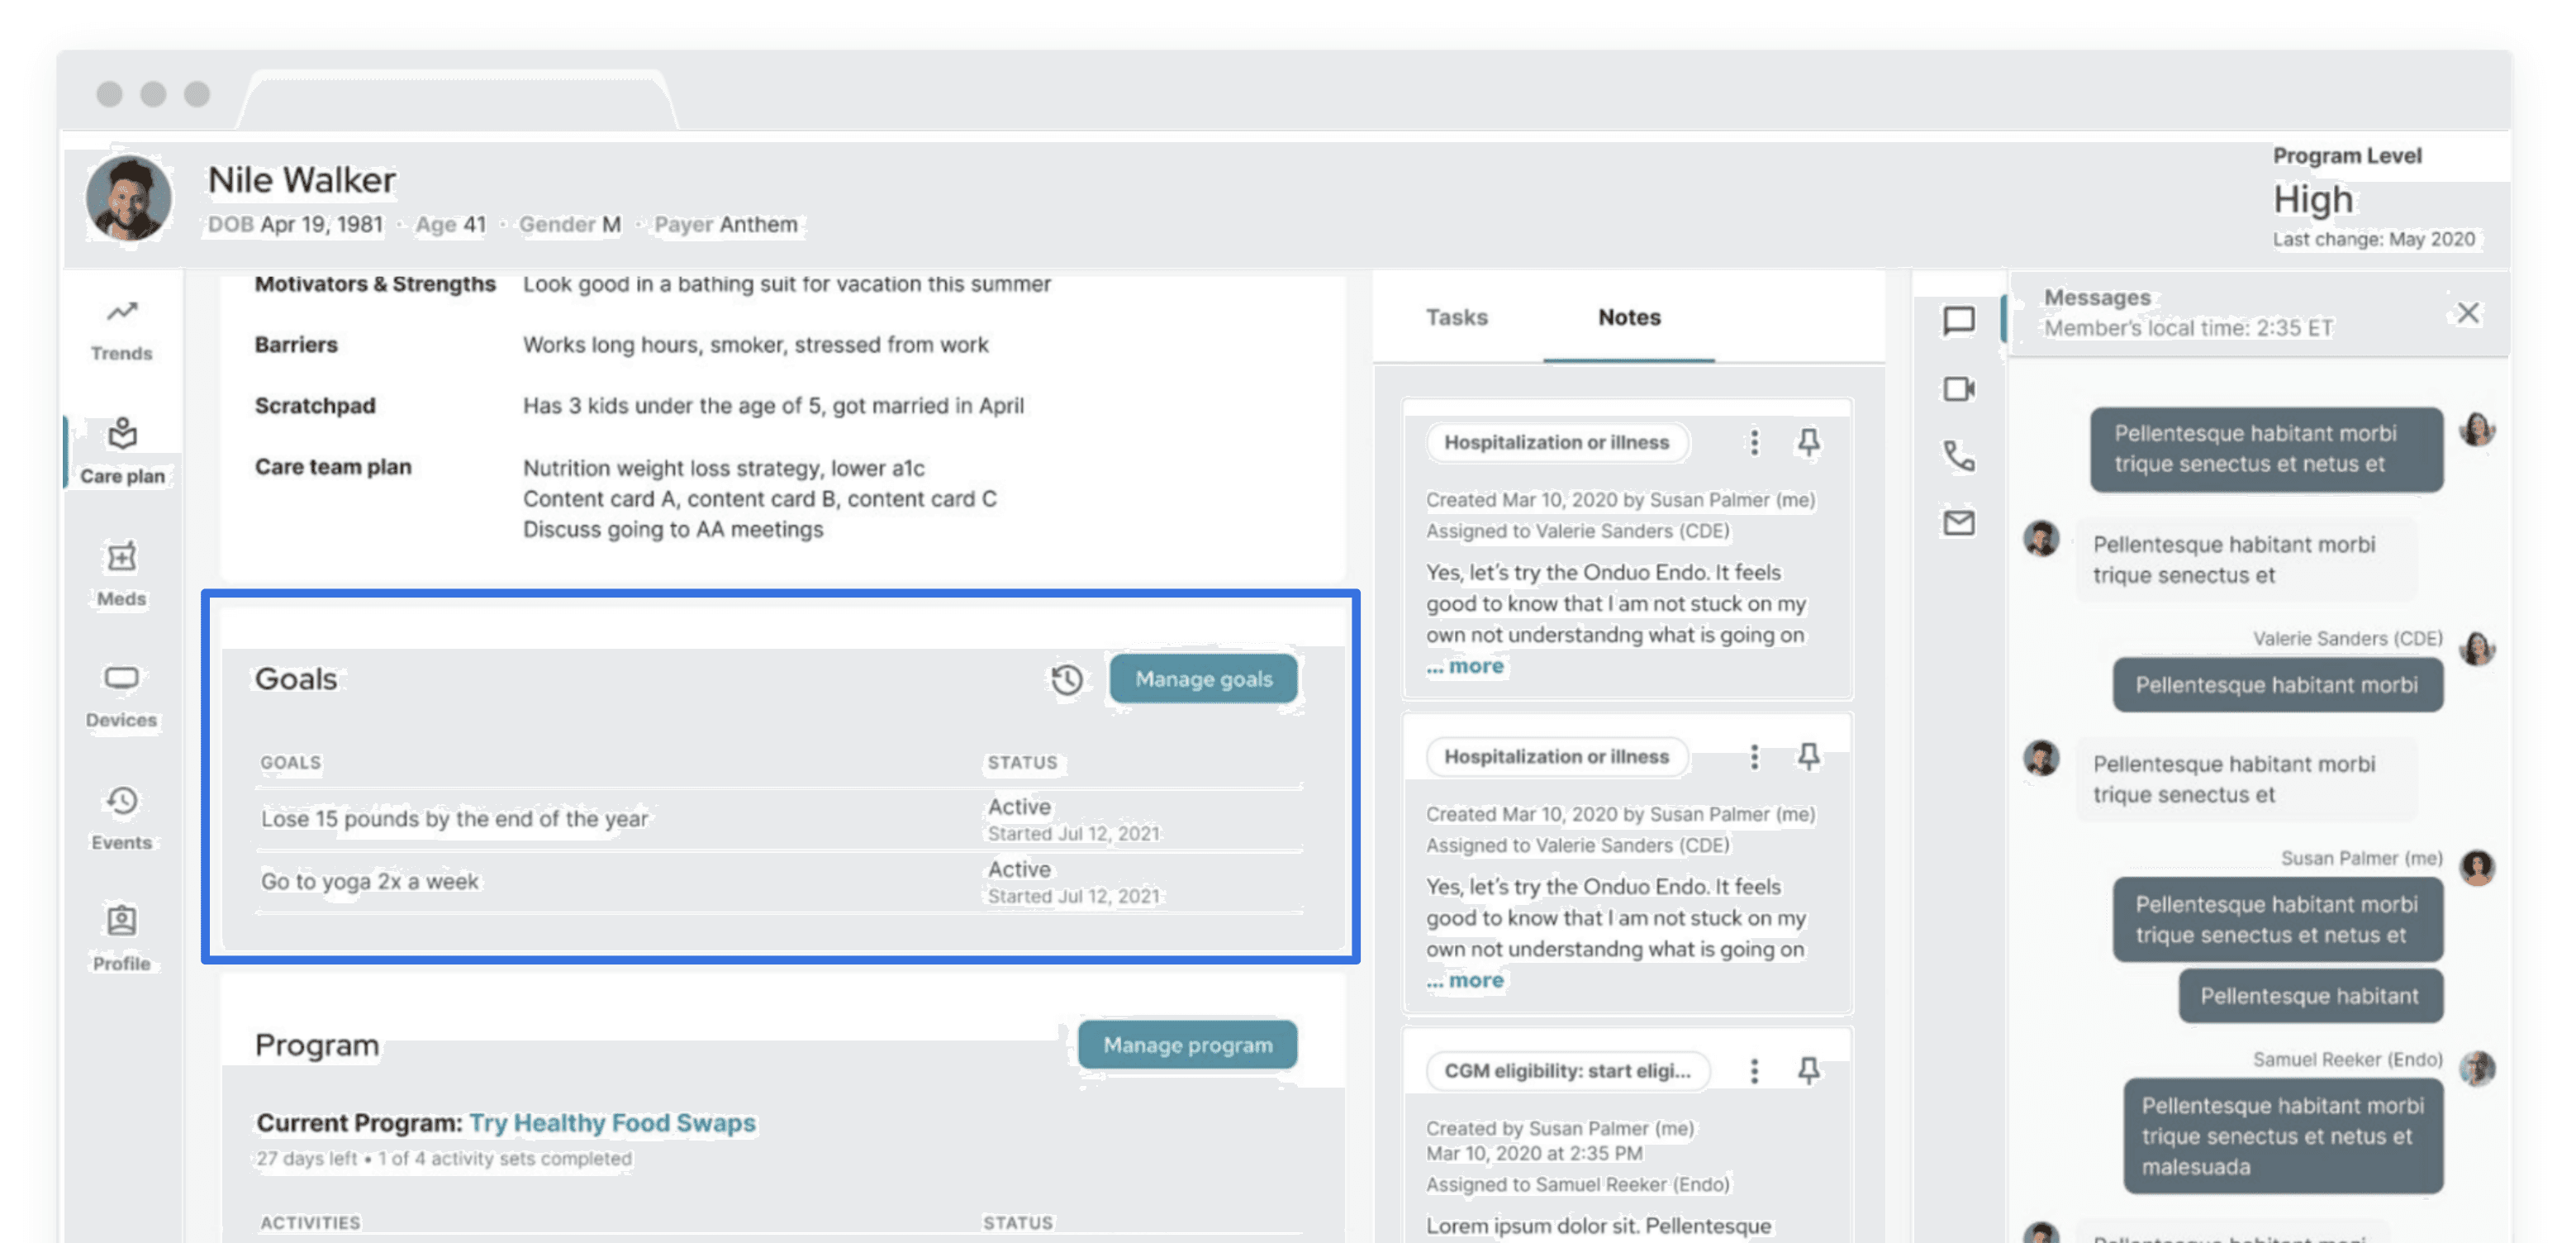
Task: Open the email envelope icon
Action: pyautogui.click(x=1958, y=523)
